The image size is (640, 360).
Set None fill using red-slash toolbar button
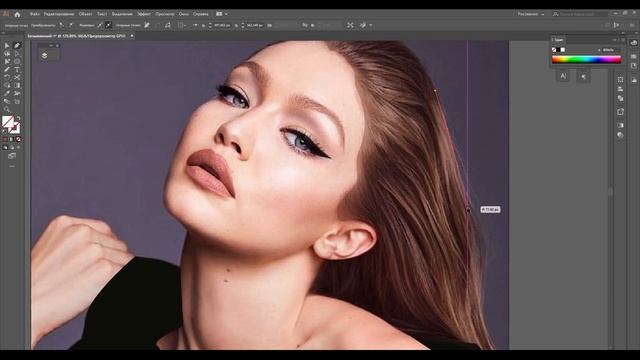pyautogui.click(x=18, y=139)
